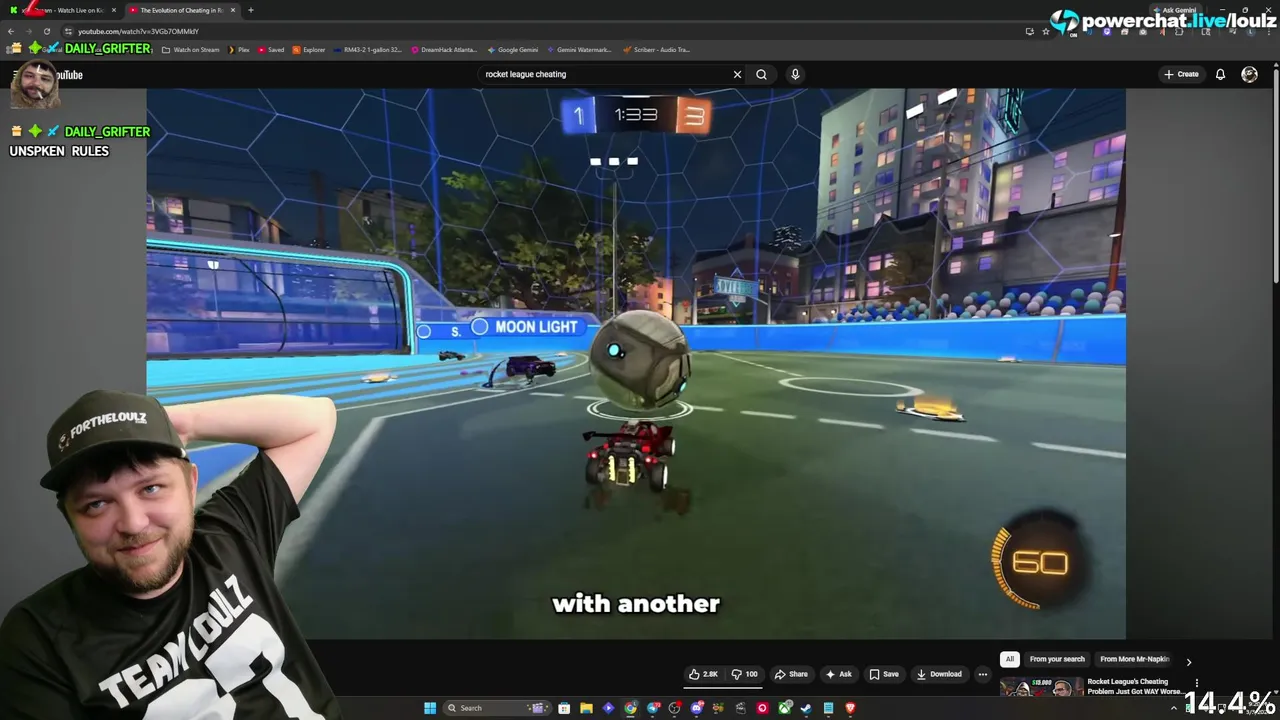The width and height of the screenshot is (1280, 720).
Task: Open the 'Watch on Stream' bookmarks folder
Action: [190, 49]
